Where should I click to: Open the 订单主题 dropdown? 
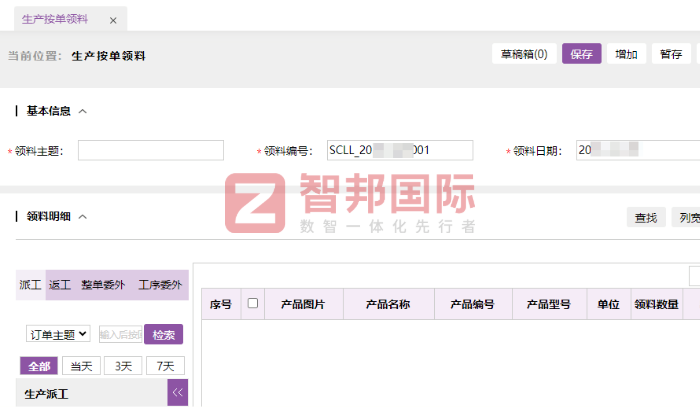(x=58, y=334)
